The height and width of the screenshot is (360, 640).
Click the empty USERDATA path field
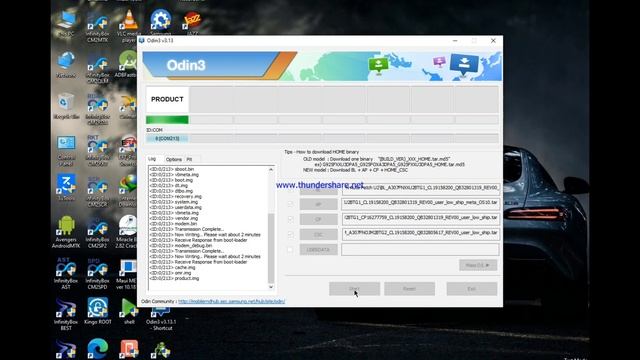click(x=420, y=249)
